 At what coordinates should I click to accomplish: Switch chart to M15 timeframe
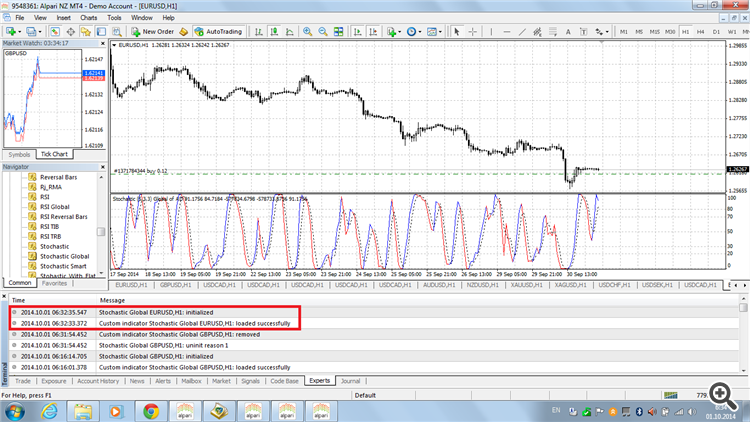click(x=654, y=31)
